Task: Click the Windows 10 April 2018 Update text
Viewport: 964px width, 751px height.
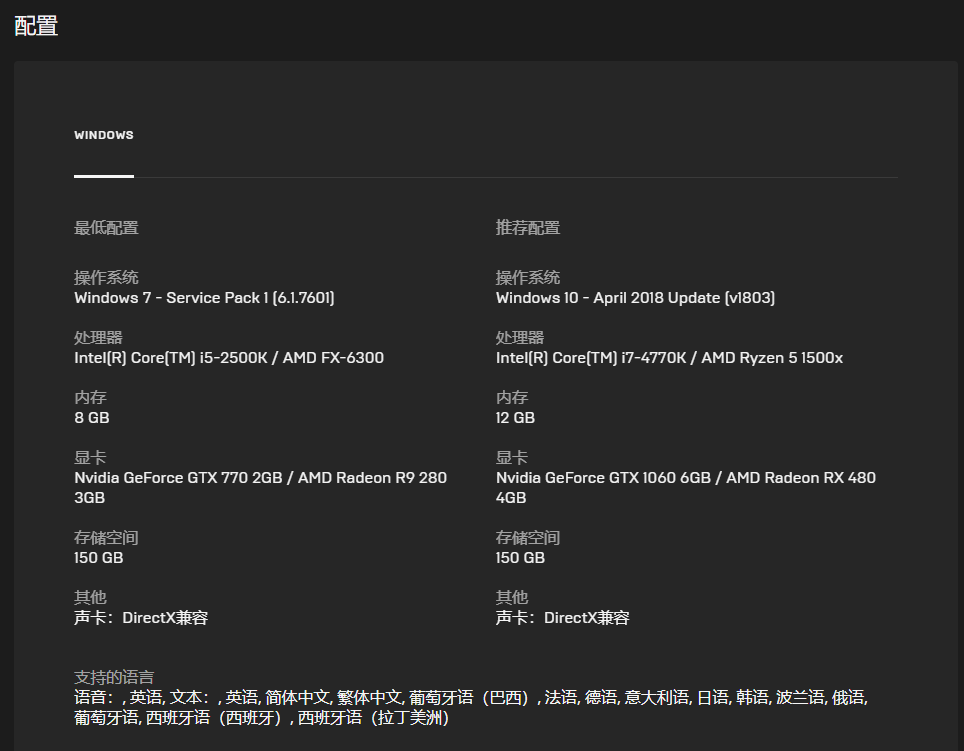Action: [x=635, y=298]
